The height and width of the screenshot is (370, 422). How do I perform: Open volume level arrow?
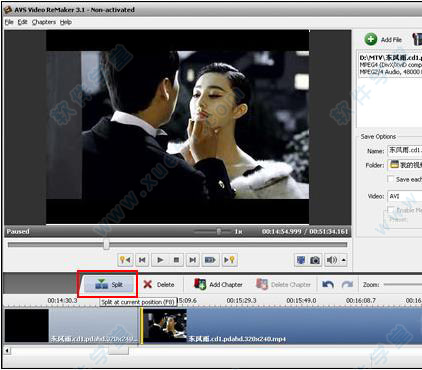click(x=343, y=260)
